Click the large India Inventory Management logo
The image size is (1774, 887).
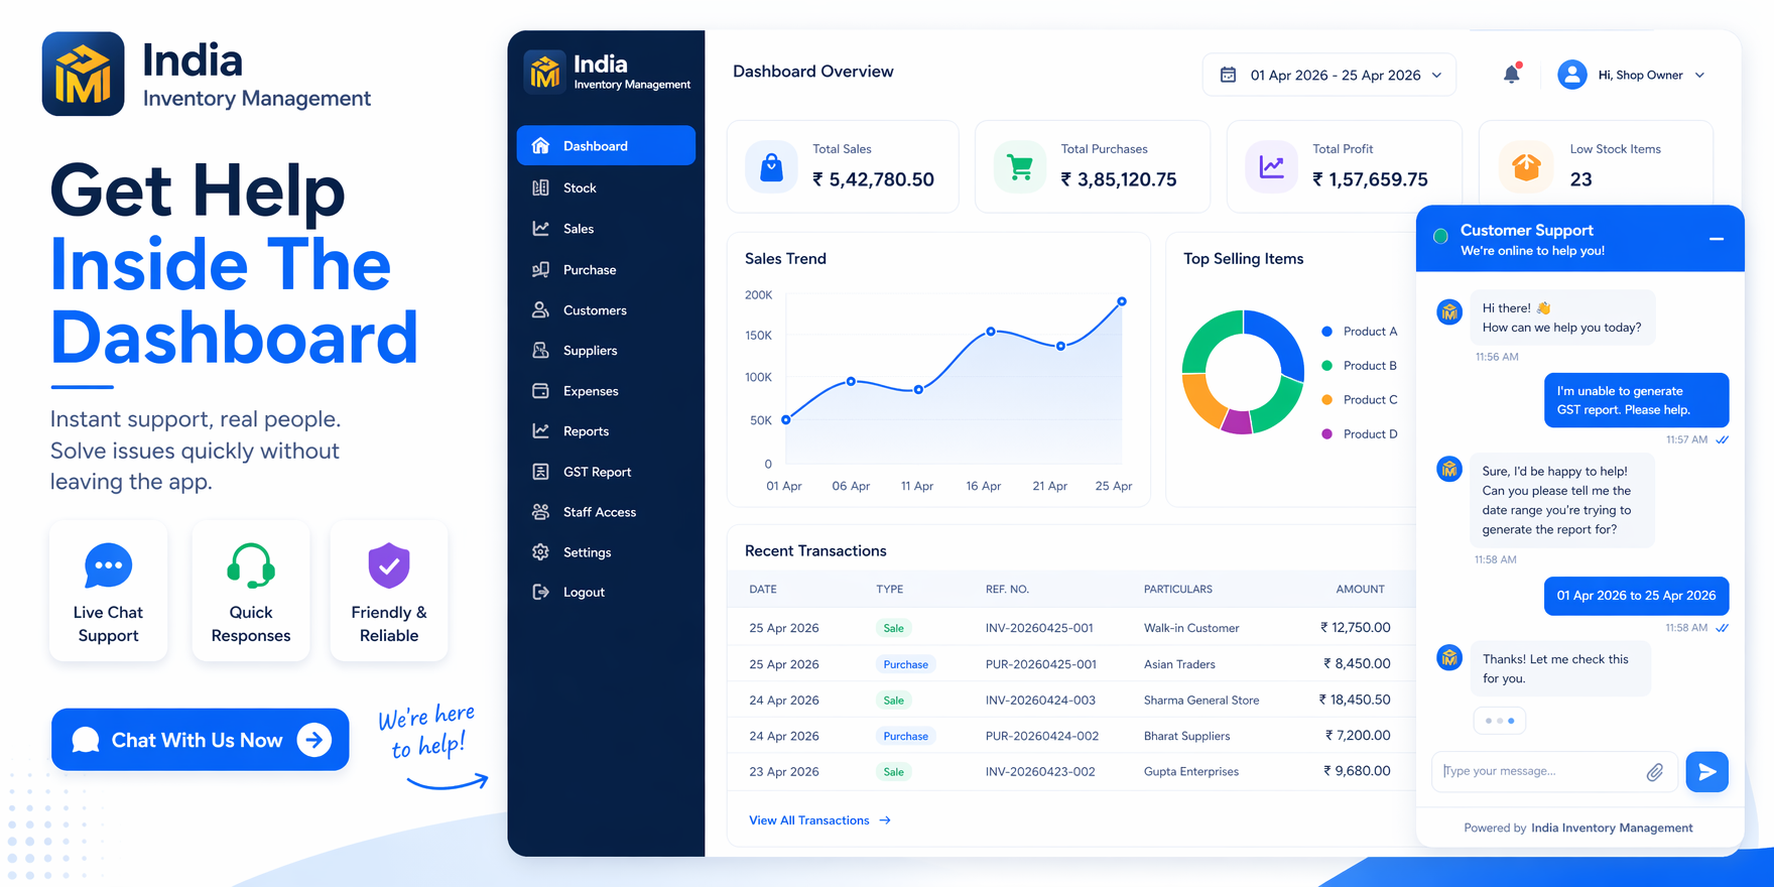coord(83,74)
